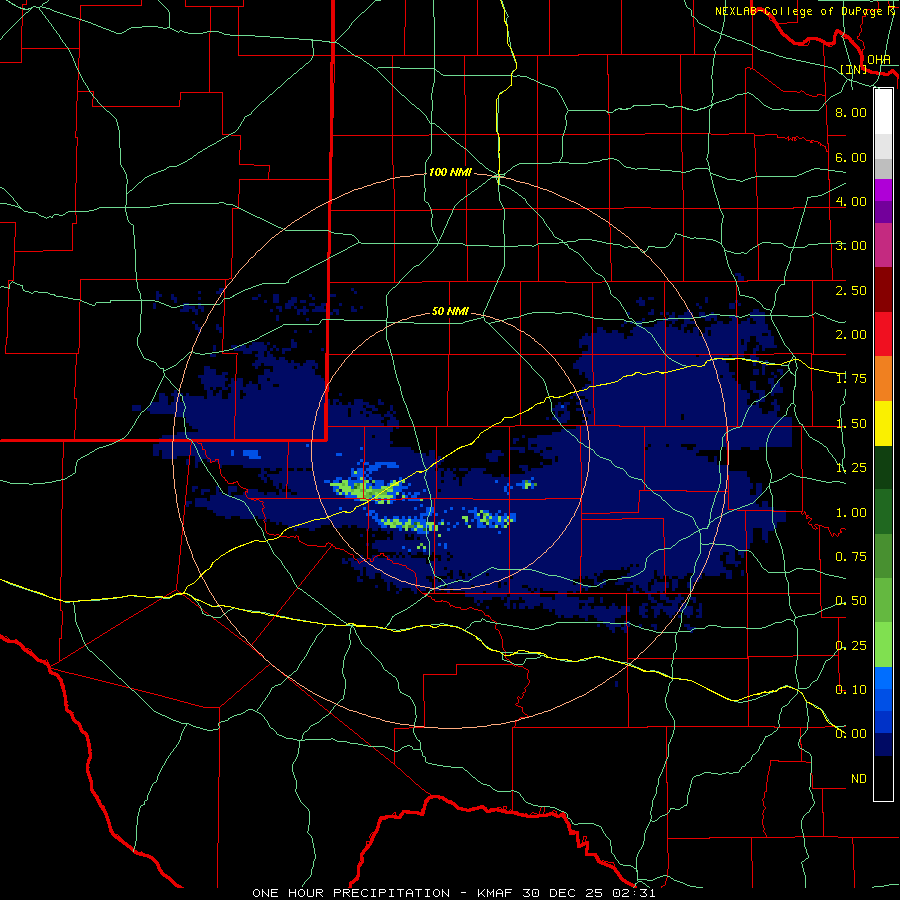Click the ONE HOUR PRECIPITATION caption text
This screenshot has width=900, height=900.
351,893
